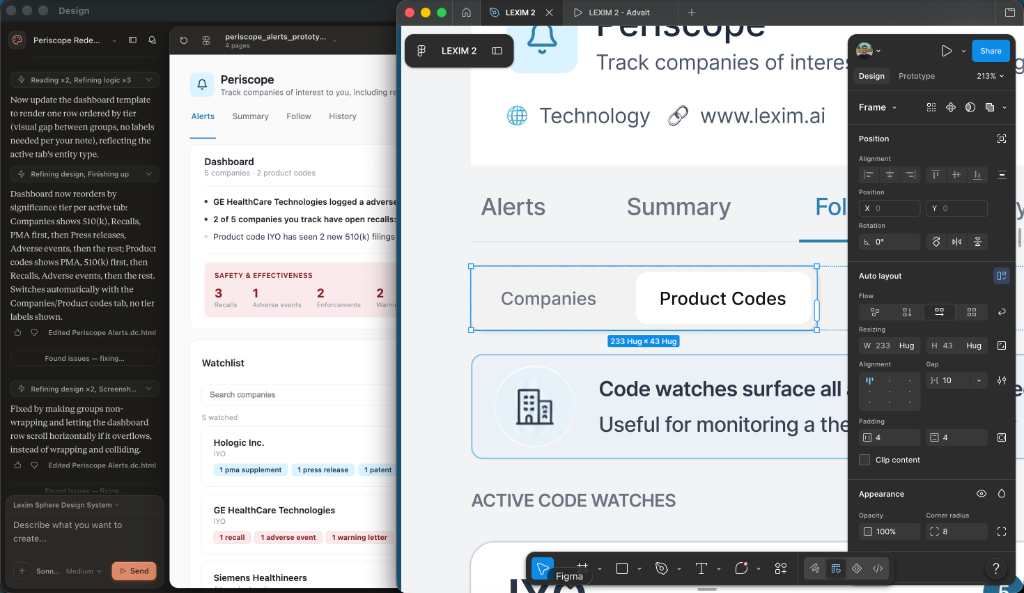Toggle wrap in auto layout flow

1001,312
